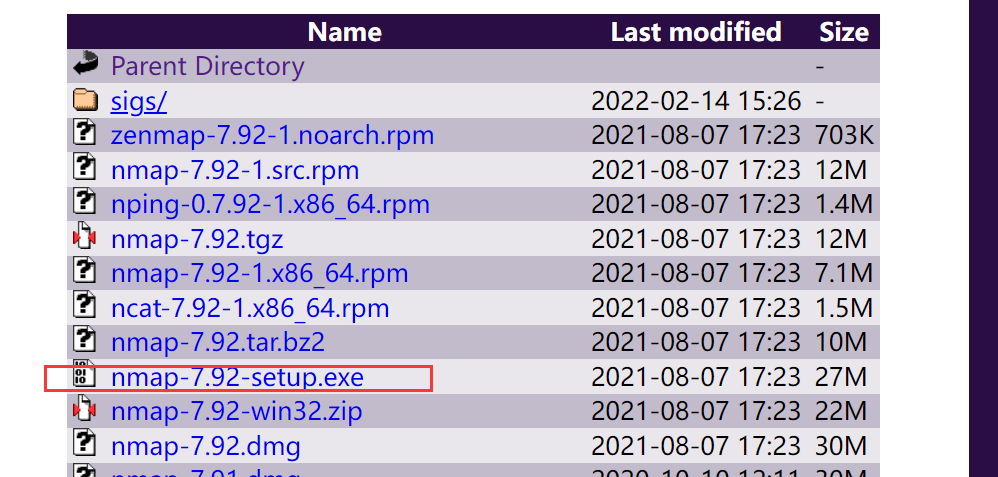Select the 1.4M size of the nping rpm
998x477 pixels.
point(844,204)
